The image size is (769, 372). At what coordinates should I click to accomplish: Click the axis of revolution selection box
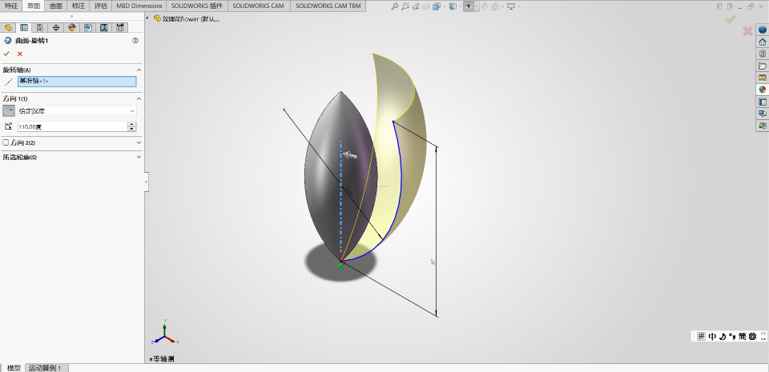77,81
